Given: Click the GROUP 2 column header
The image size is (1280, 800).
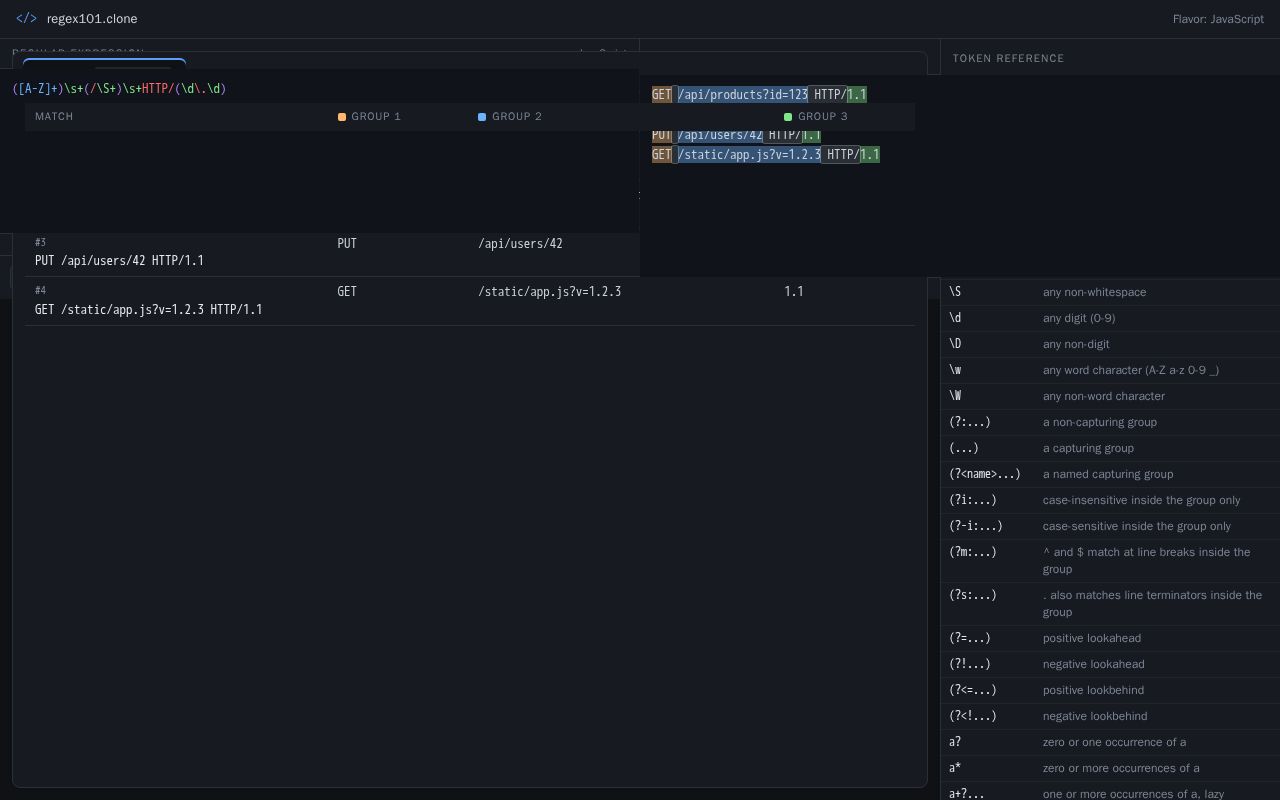Looking at the screenshot, I should [510, 117].
